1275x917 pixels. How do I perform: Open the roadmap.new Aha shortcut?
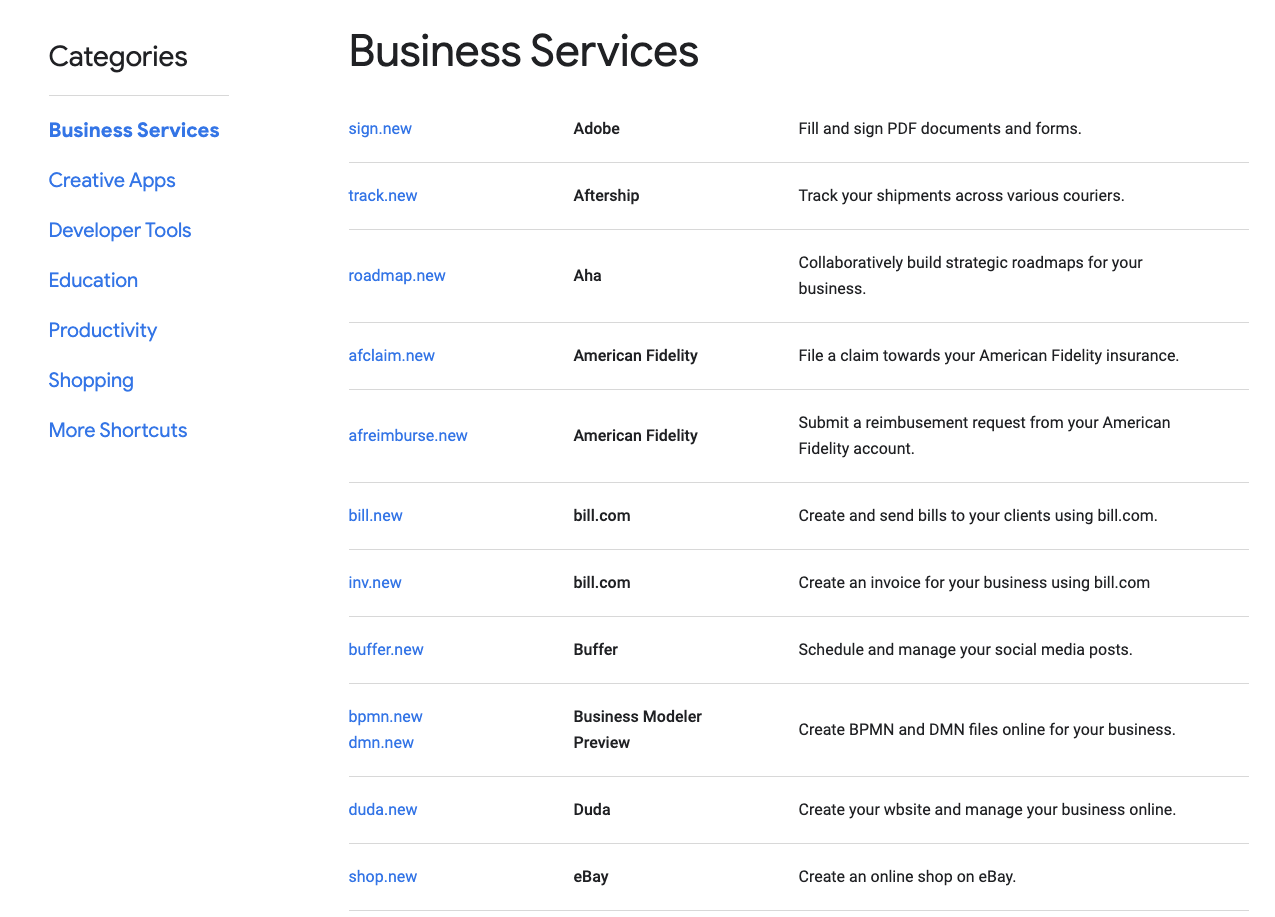[x=397, y=275]
